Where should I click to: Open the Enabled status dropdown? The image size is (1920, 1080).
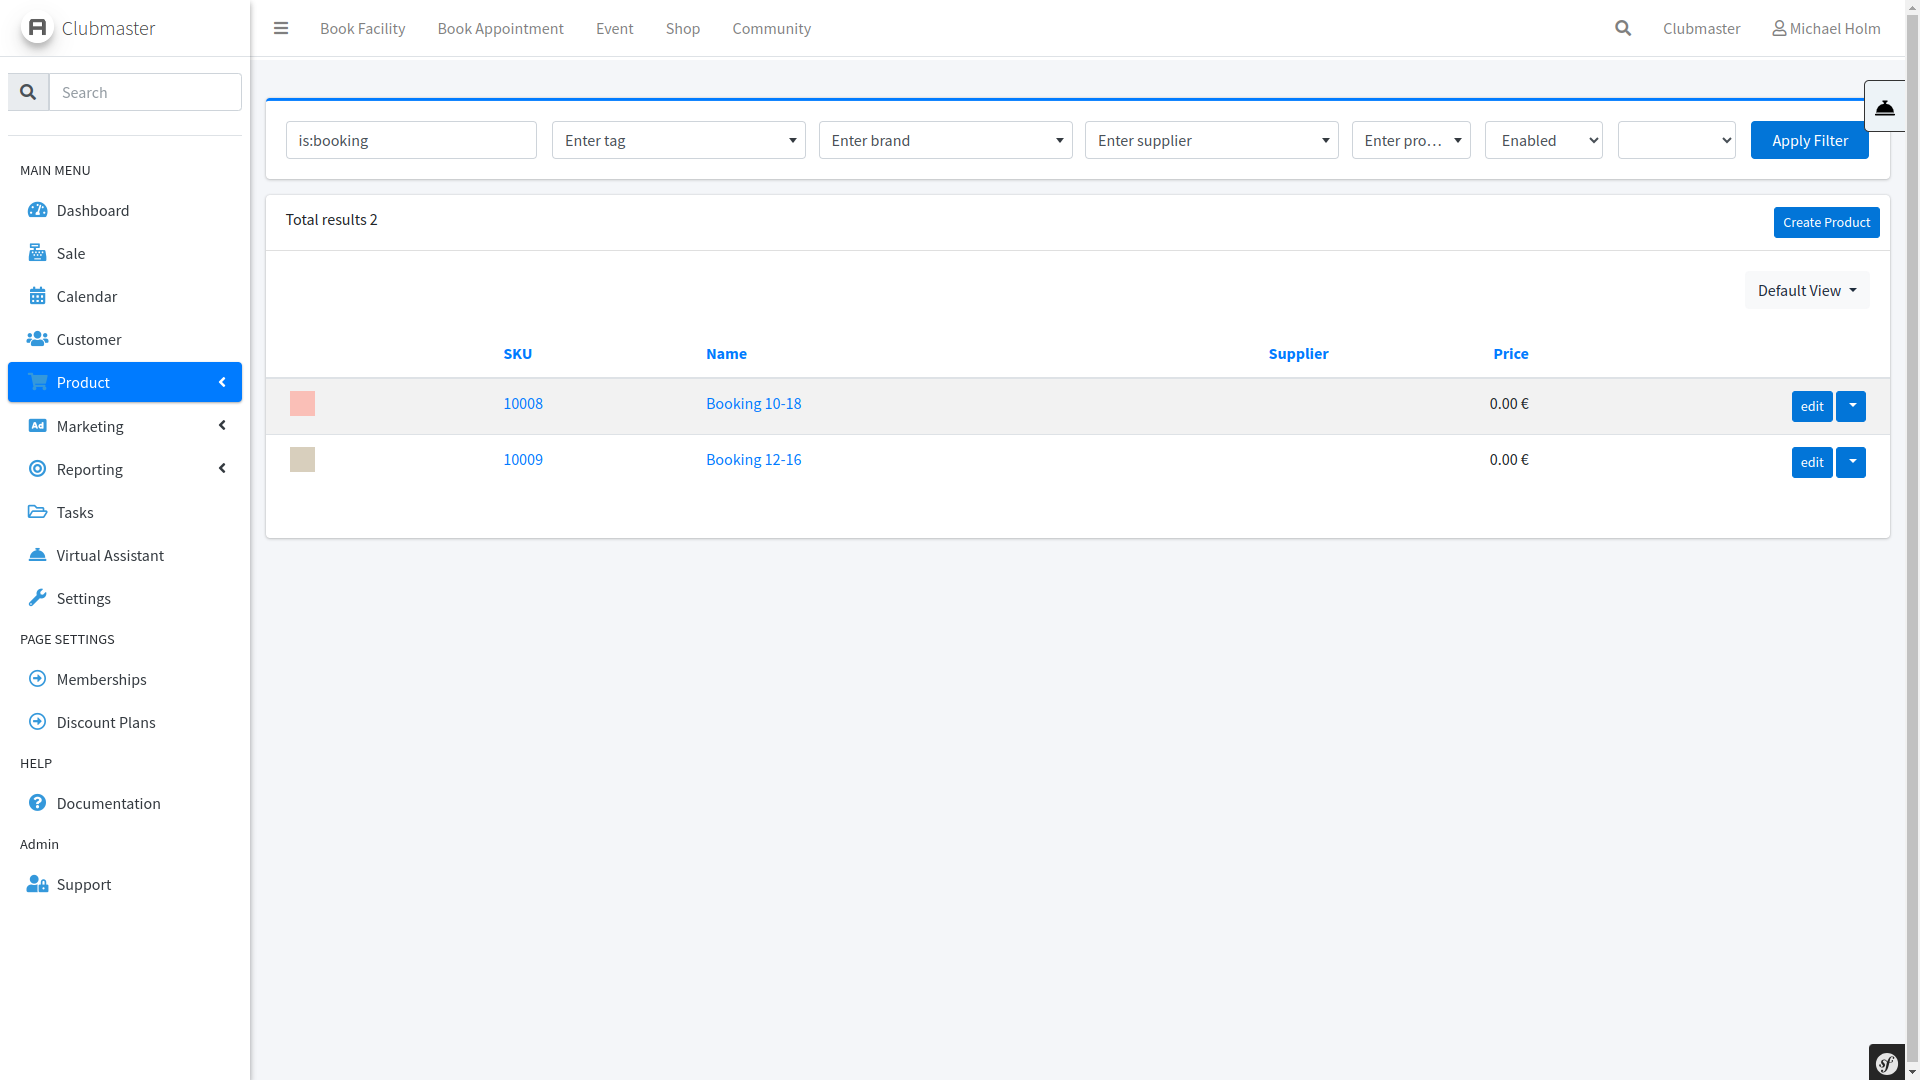[1543, 140]
